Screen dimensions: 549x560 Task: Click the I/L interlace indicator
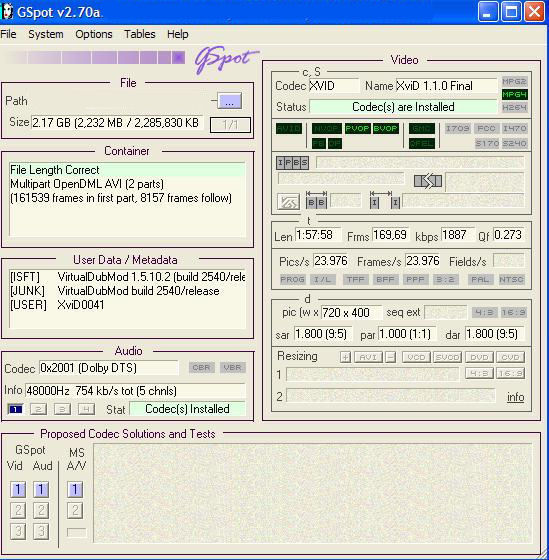point(322,279)
